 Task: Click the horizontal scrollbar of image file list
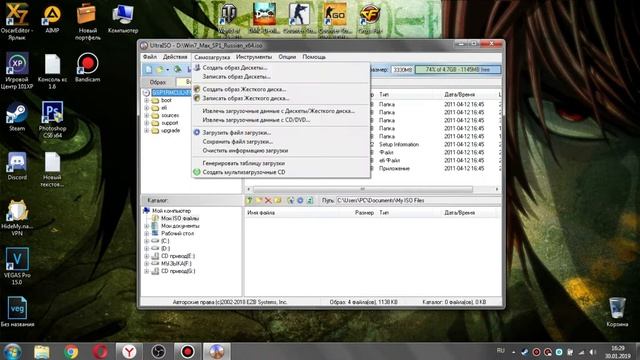(x=362, y=189)
